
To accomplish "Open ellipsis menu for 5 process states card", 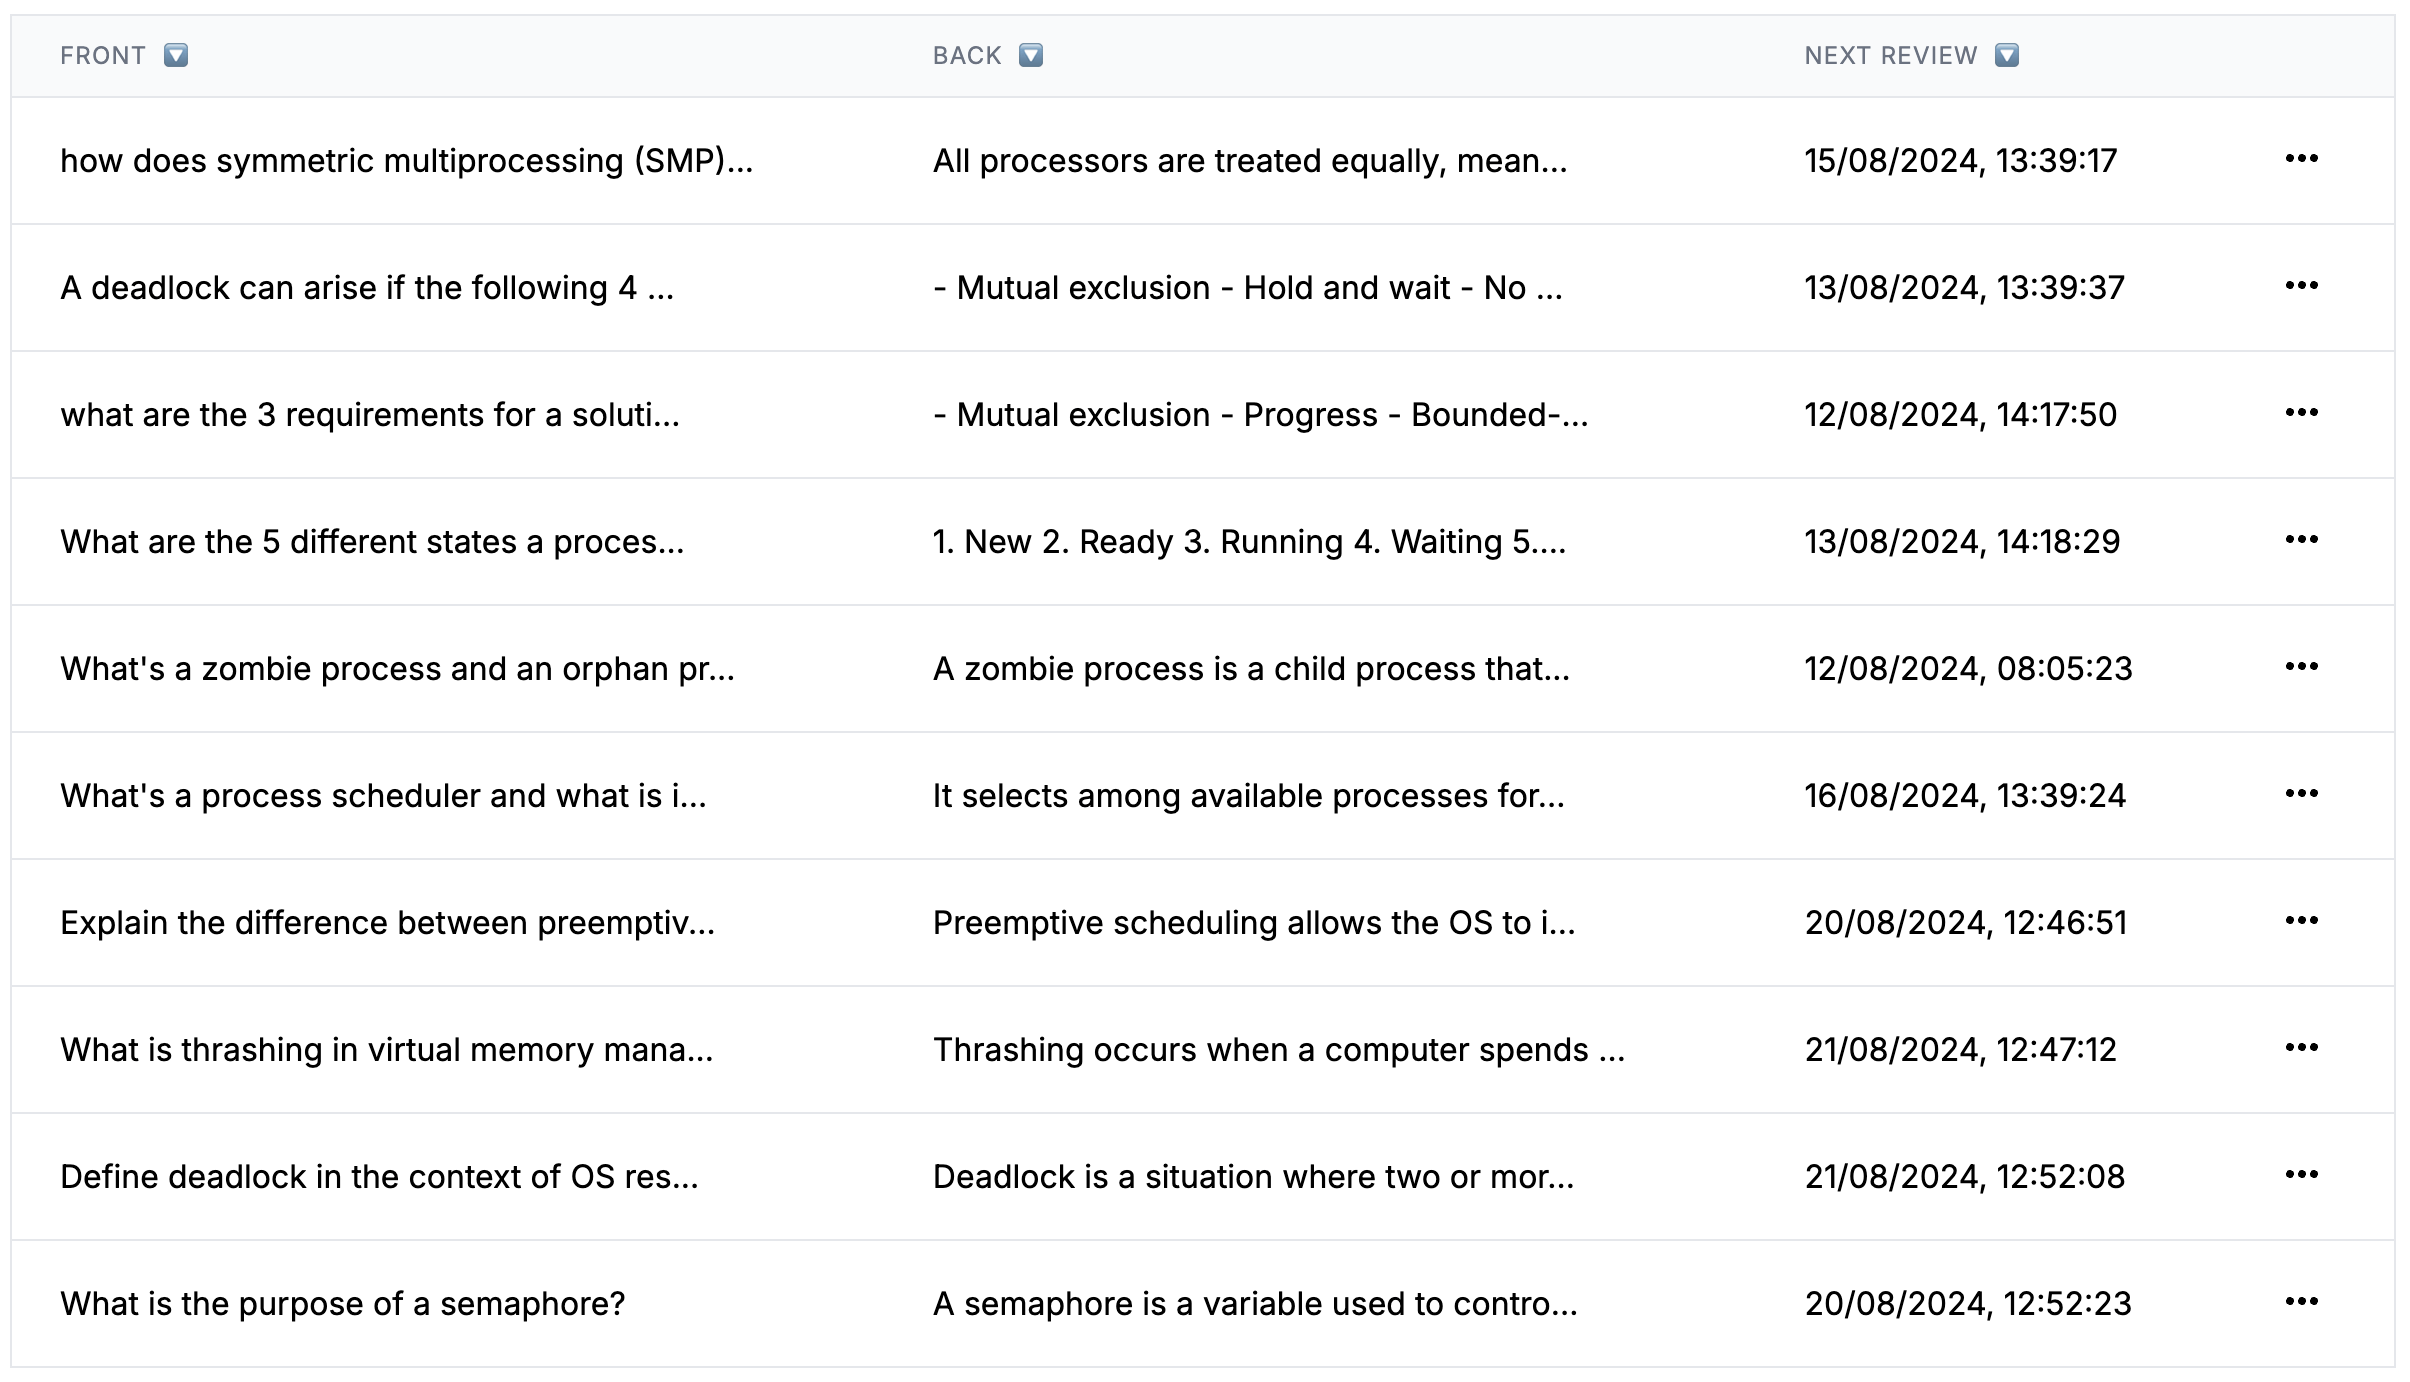I will (x=2301, y=540).
